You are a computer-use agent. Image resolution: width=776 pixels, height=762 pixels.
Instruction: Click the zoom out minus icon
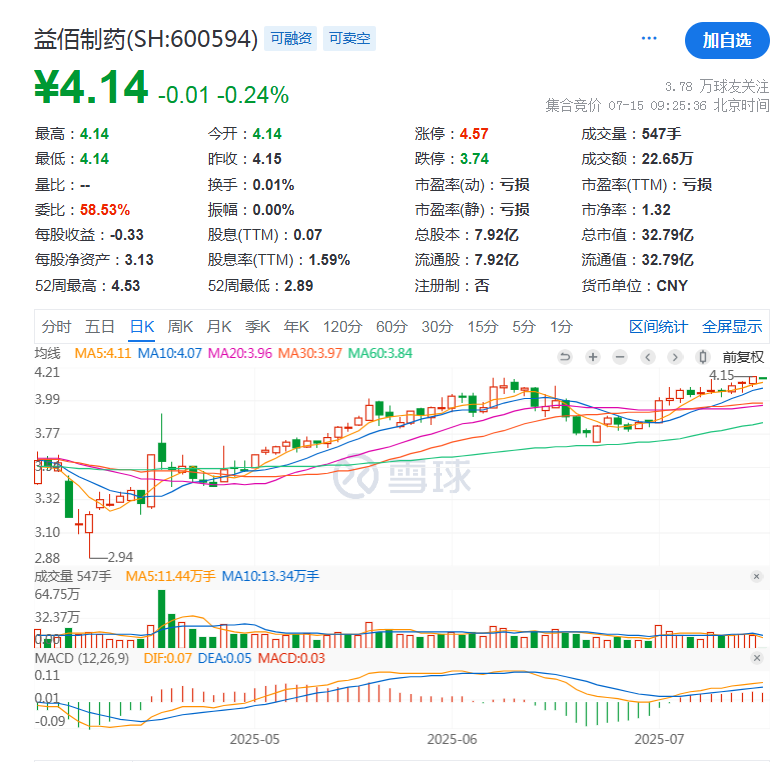tap(620, 357)
